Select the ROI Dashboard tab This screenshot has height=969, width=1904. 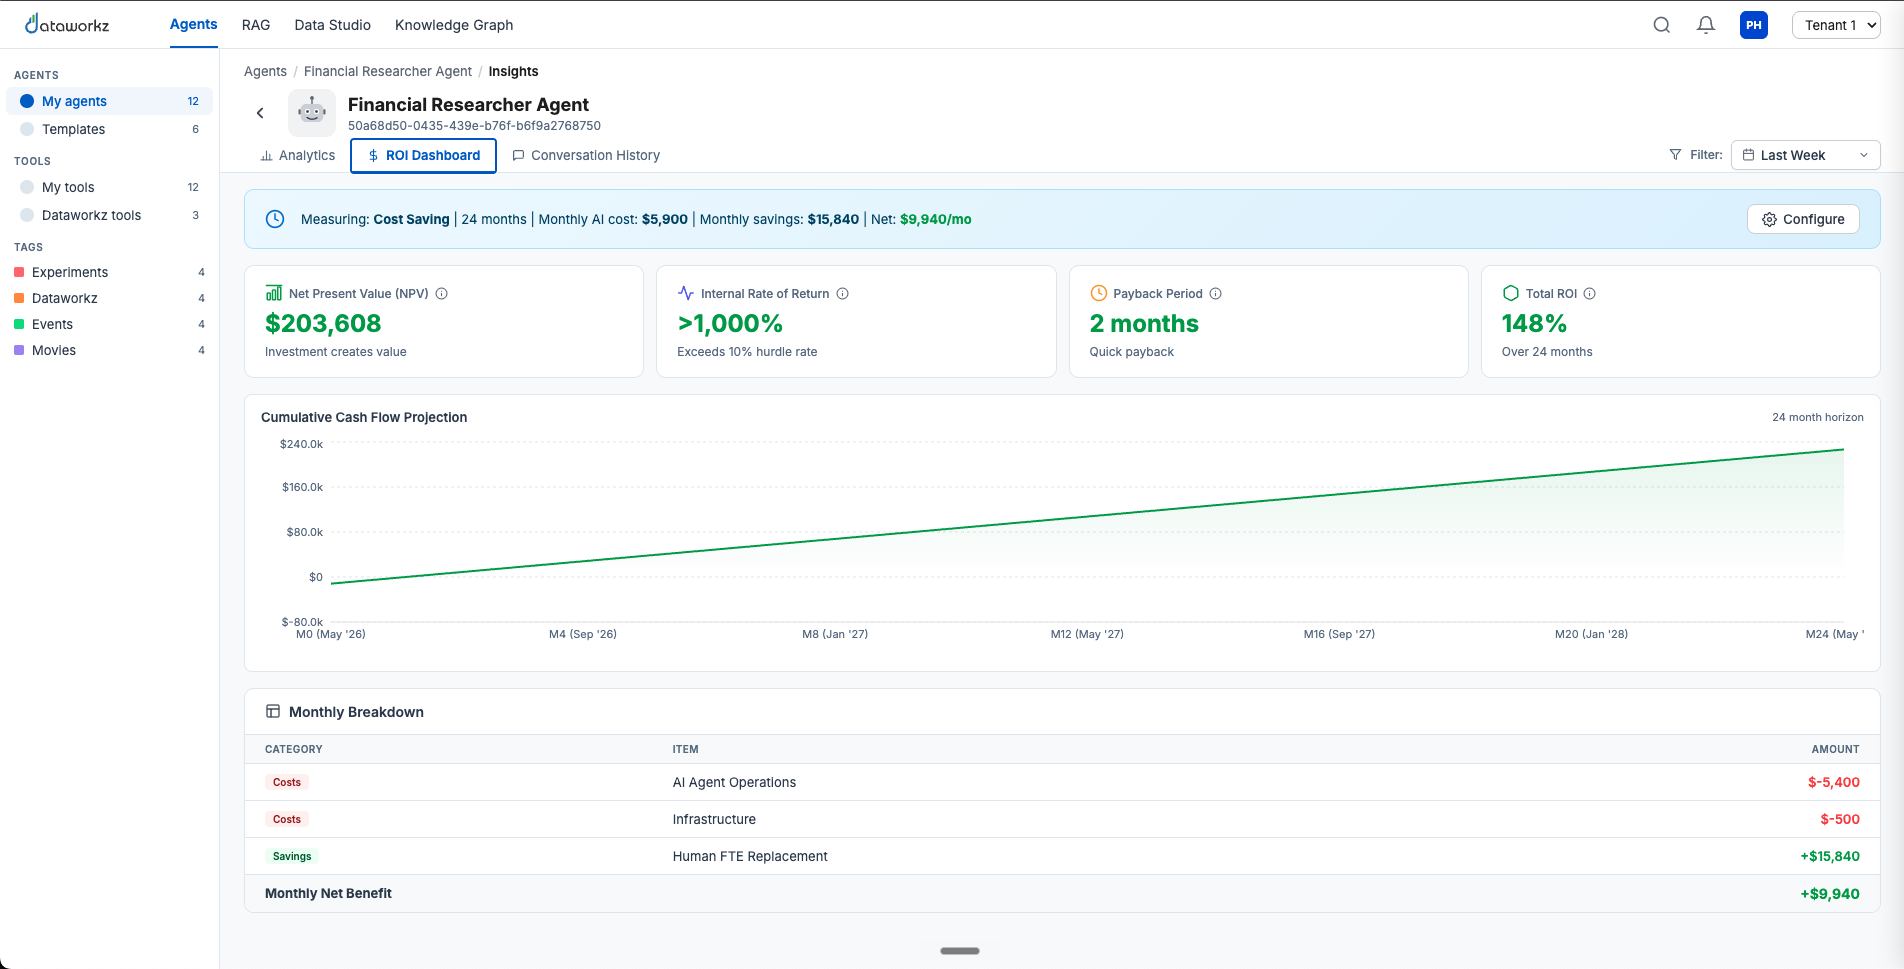pos(423,155)
